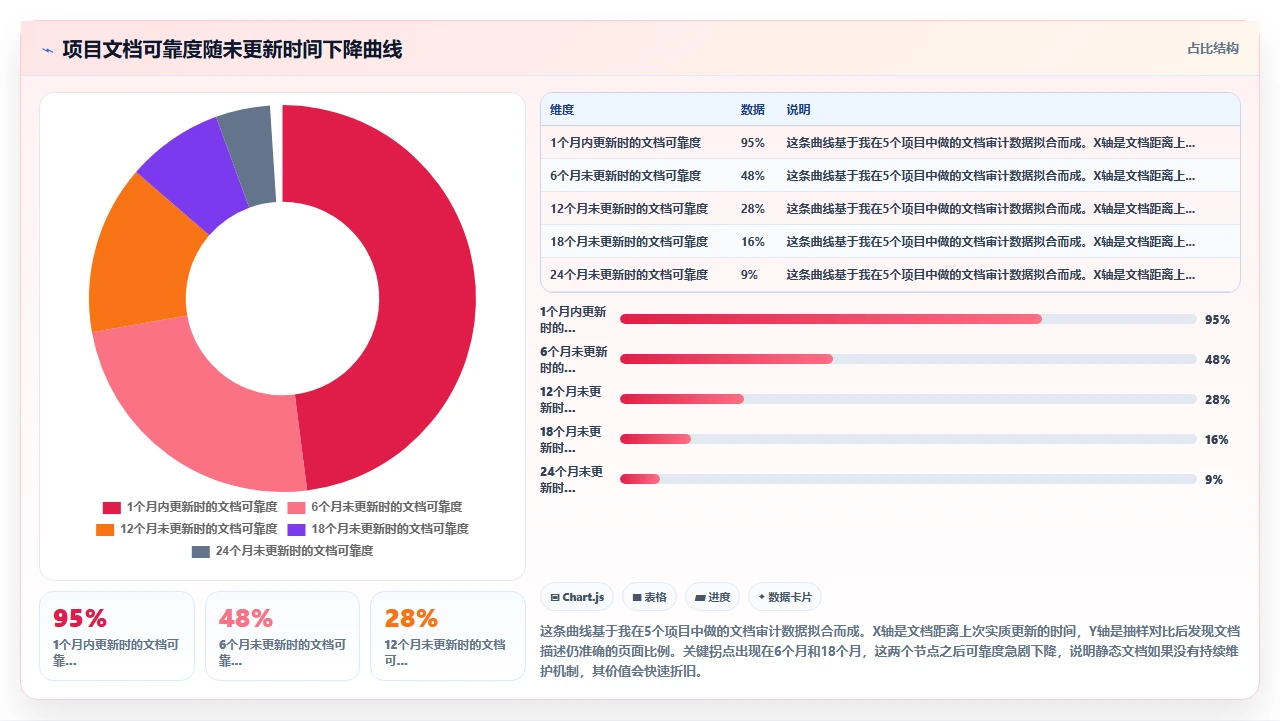Toggle legend swatch for 18个月未更新时的文档可靠度
The image size is (1280, 721).
click(x=297, y=529)
